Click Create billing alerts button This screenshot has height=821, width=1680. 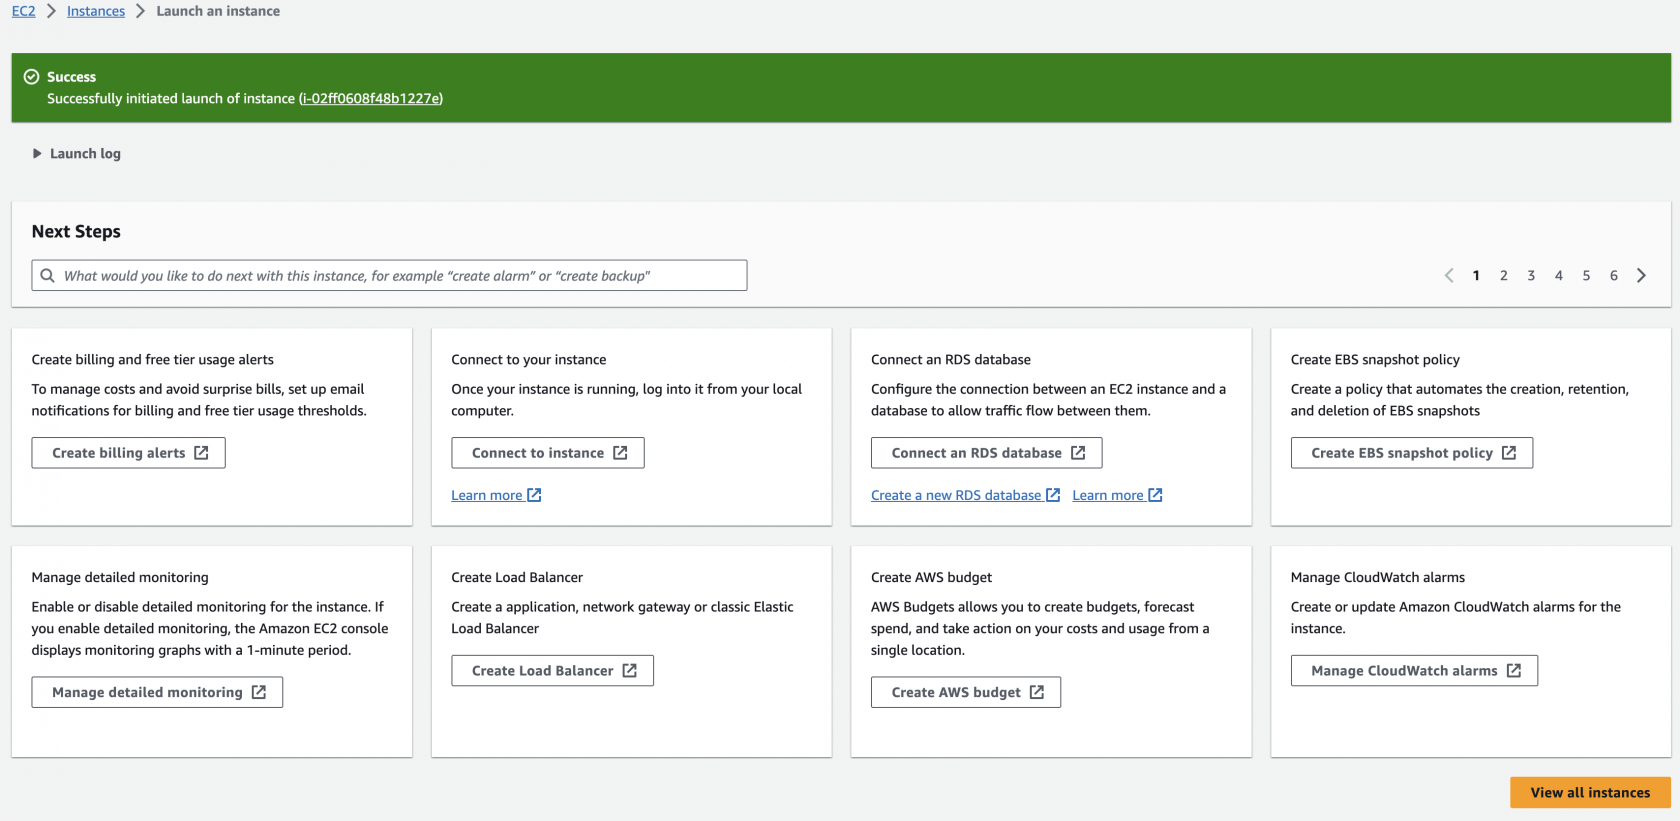pos(128,453)
